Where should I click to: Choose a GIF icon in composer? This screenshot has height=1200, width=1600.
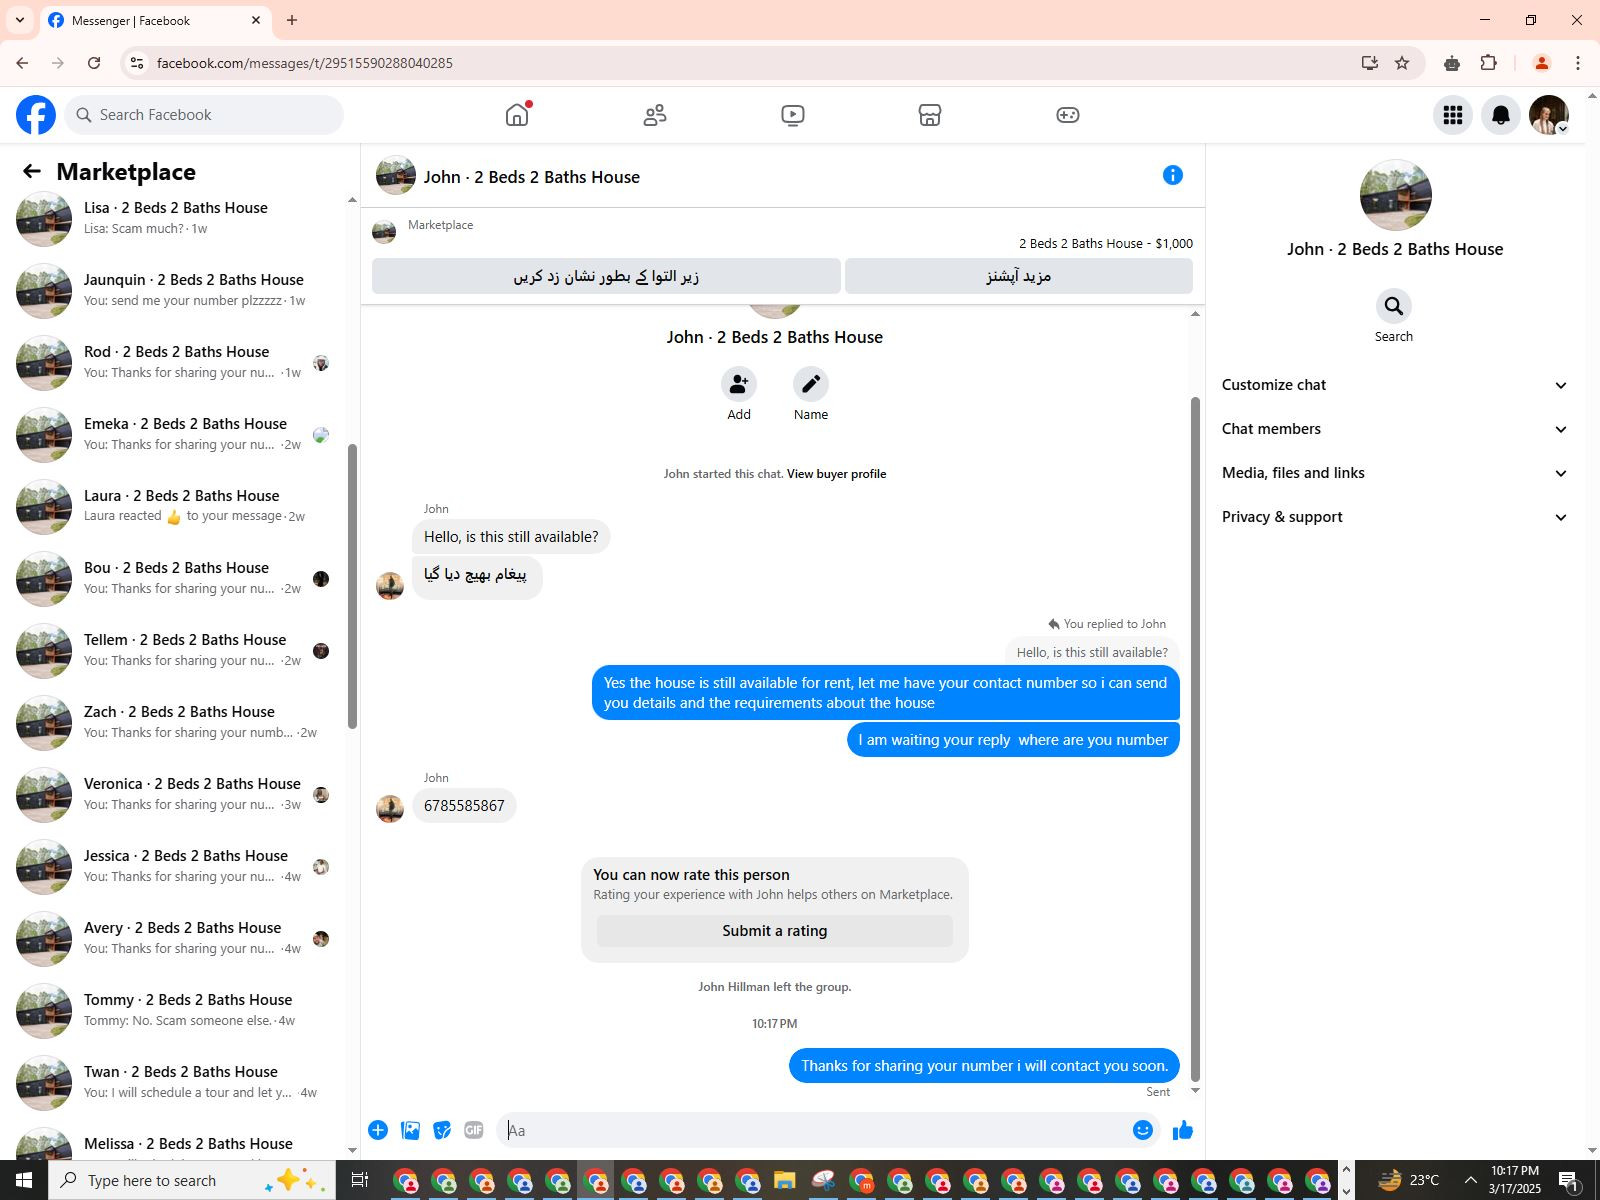click(474, 1130)
